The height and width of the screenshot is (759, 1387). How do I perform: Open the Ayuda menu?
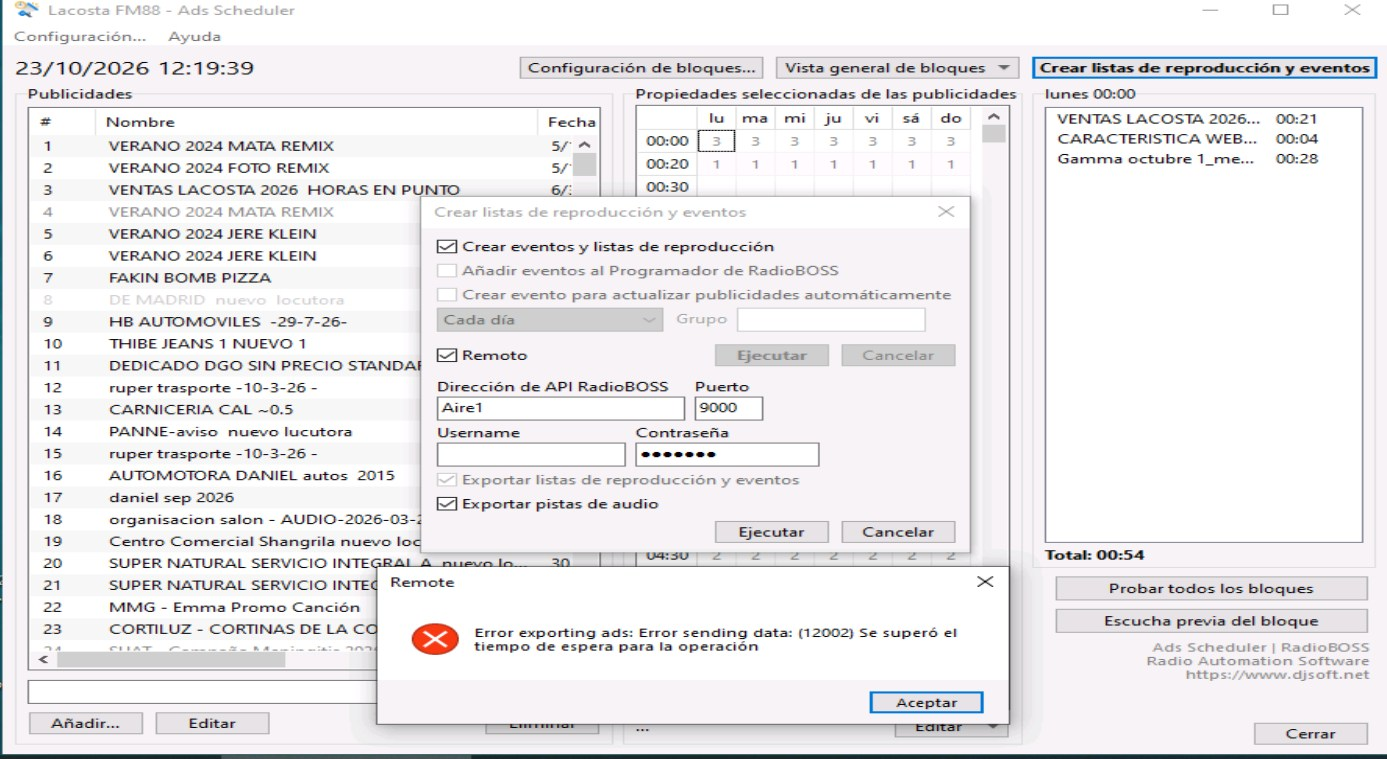(194, 36)
